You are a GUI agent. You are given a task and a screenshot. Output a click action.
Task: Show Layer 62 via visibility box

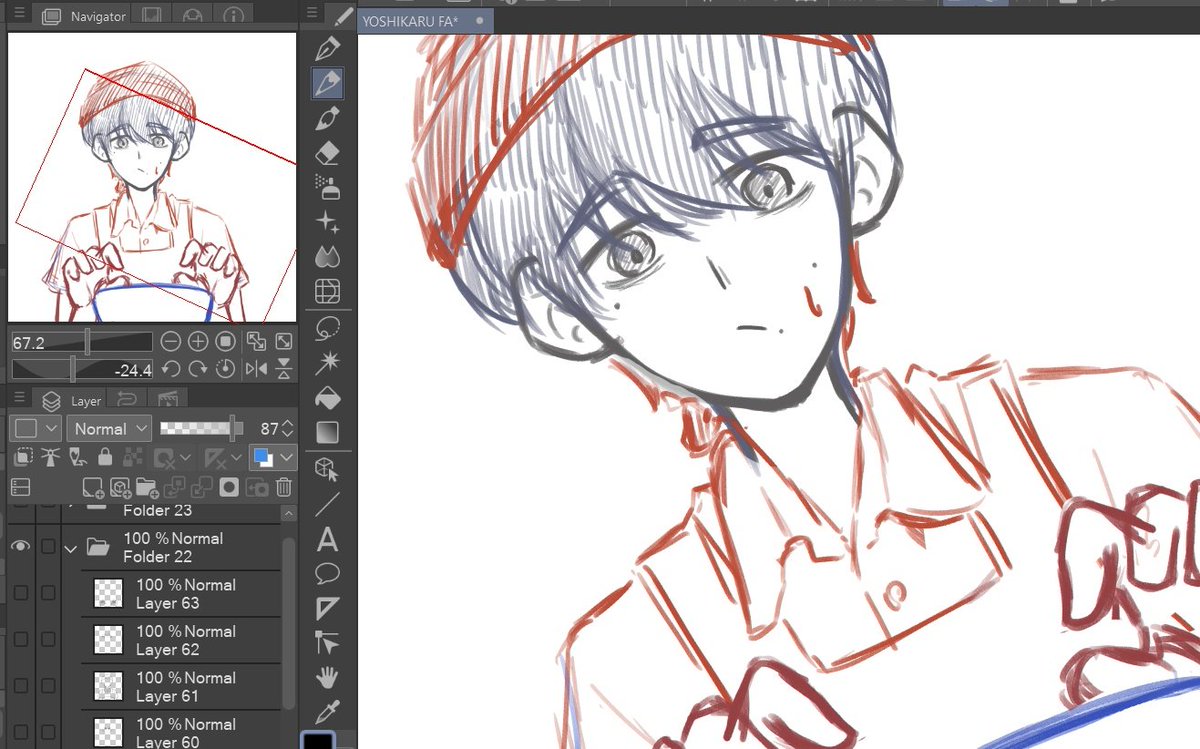[x=20, y=640]
